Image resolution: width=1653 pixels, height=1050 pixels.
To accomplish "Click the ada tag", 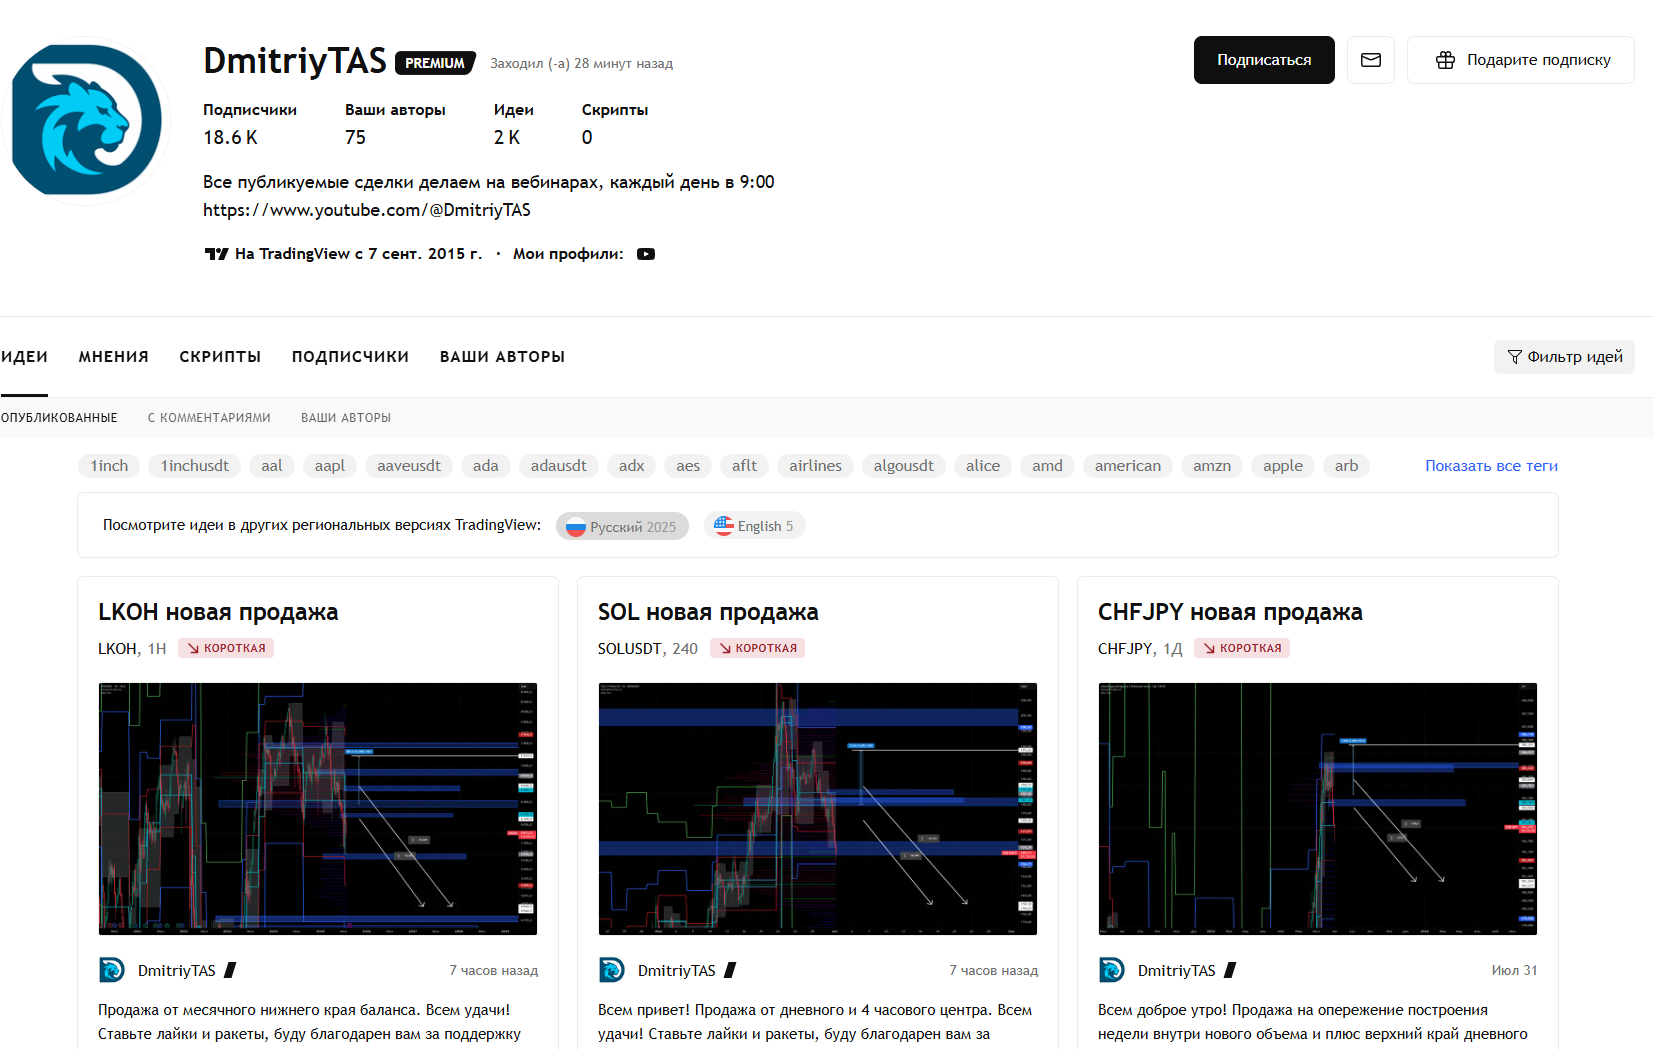I will coord(486,466).
